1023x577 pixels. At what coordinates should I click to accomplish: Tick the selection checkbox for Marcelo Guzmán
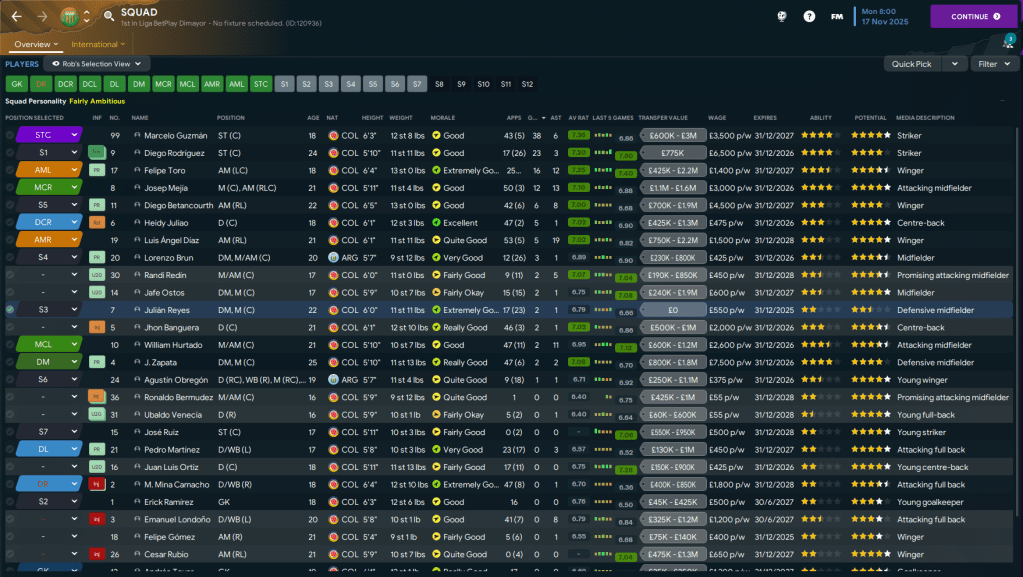coord(10,135)
